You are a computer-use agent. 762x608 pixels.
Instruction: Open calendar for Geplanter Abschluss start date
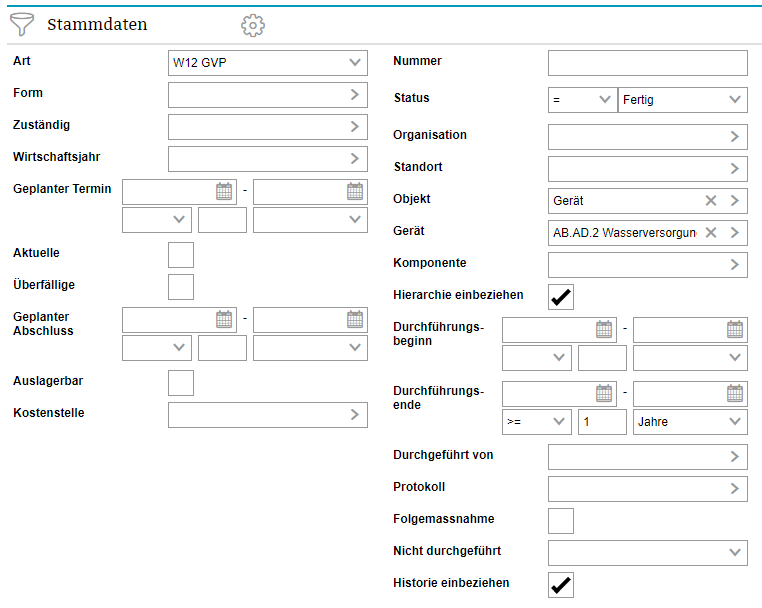coord(224,319)
